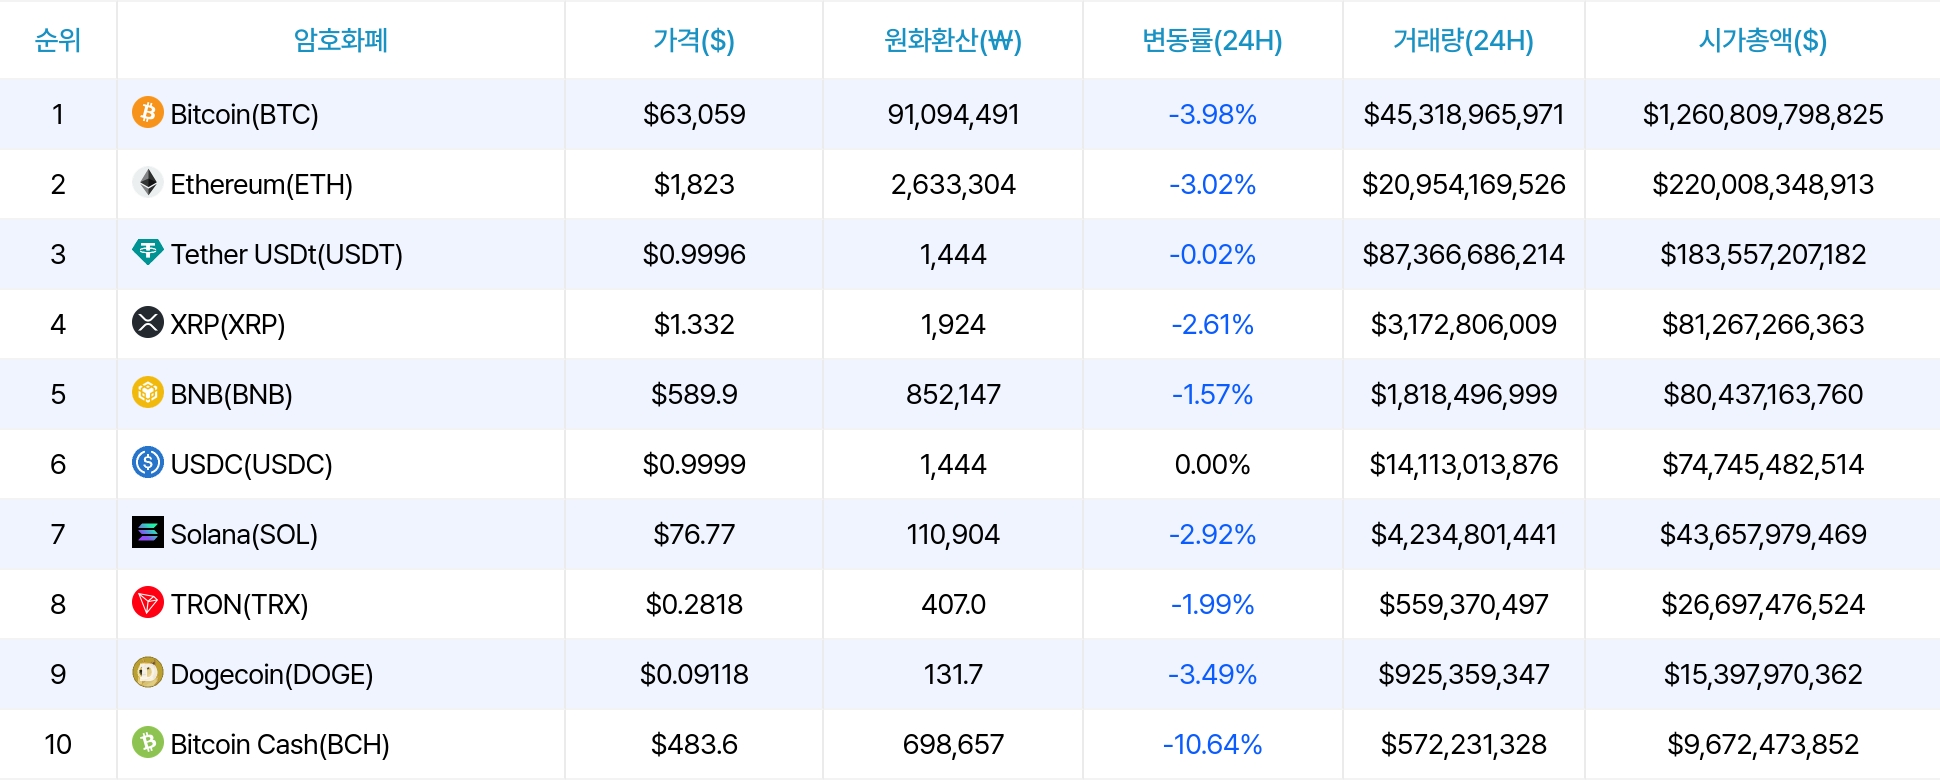
Task: Open the Solana(SOL) name link
Action: point(244,535)
